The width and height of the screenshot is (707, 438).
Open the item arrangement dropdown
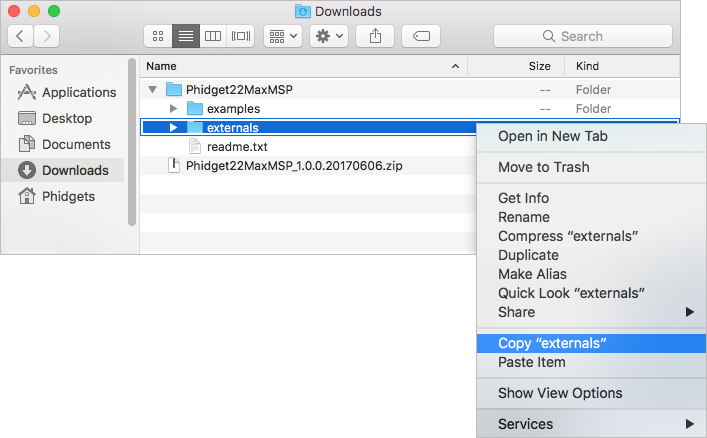(x=283, y=36)
